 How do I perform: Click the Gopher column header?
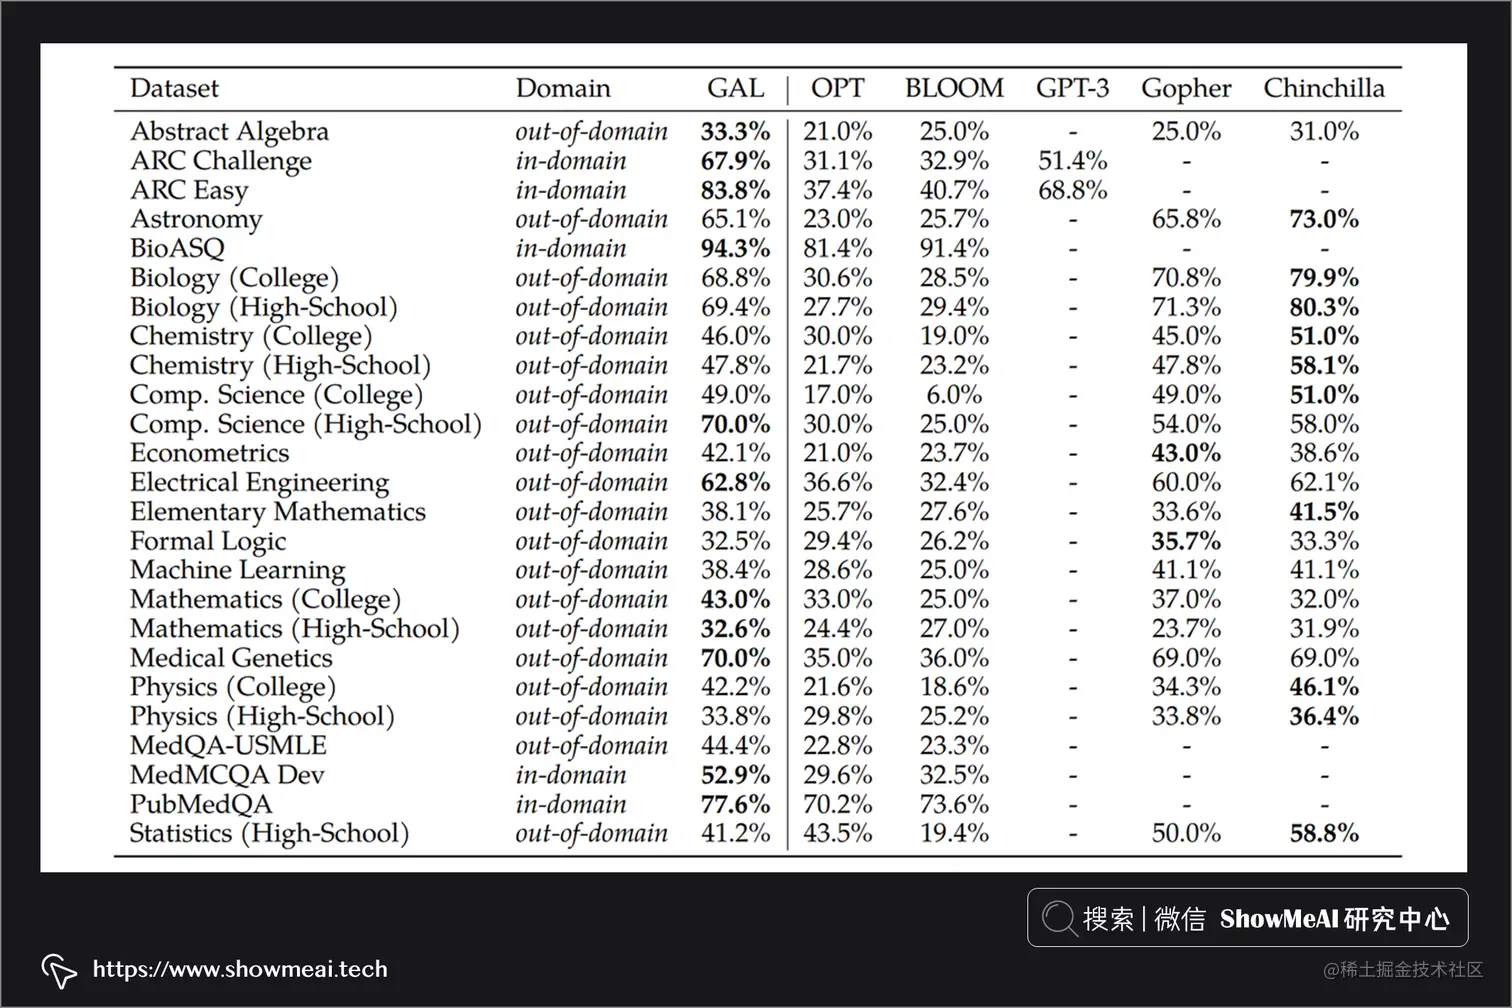coord(1186,89)
